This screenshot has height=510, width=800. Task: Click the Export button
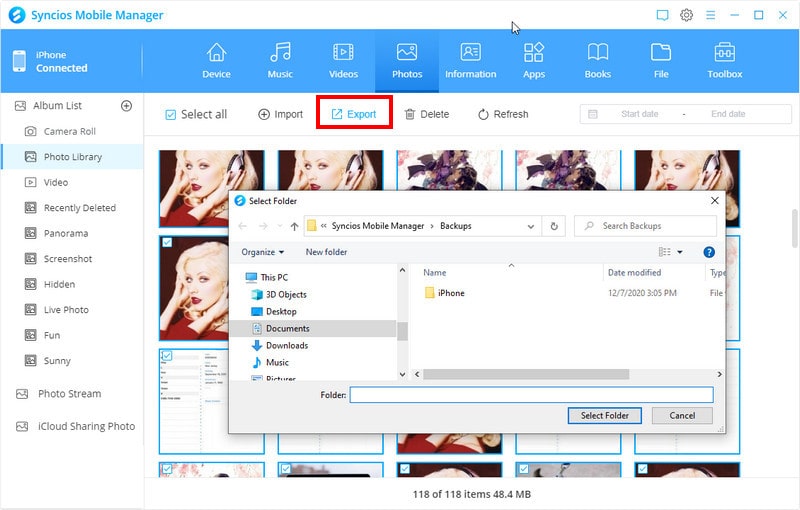(x=354, y=114)
